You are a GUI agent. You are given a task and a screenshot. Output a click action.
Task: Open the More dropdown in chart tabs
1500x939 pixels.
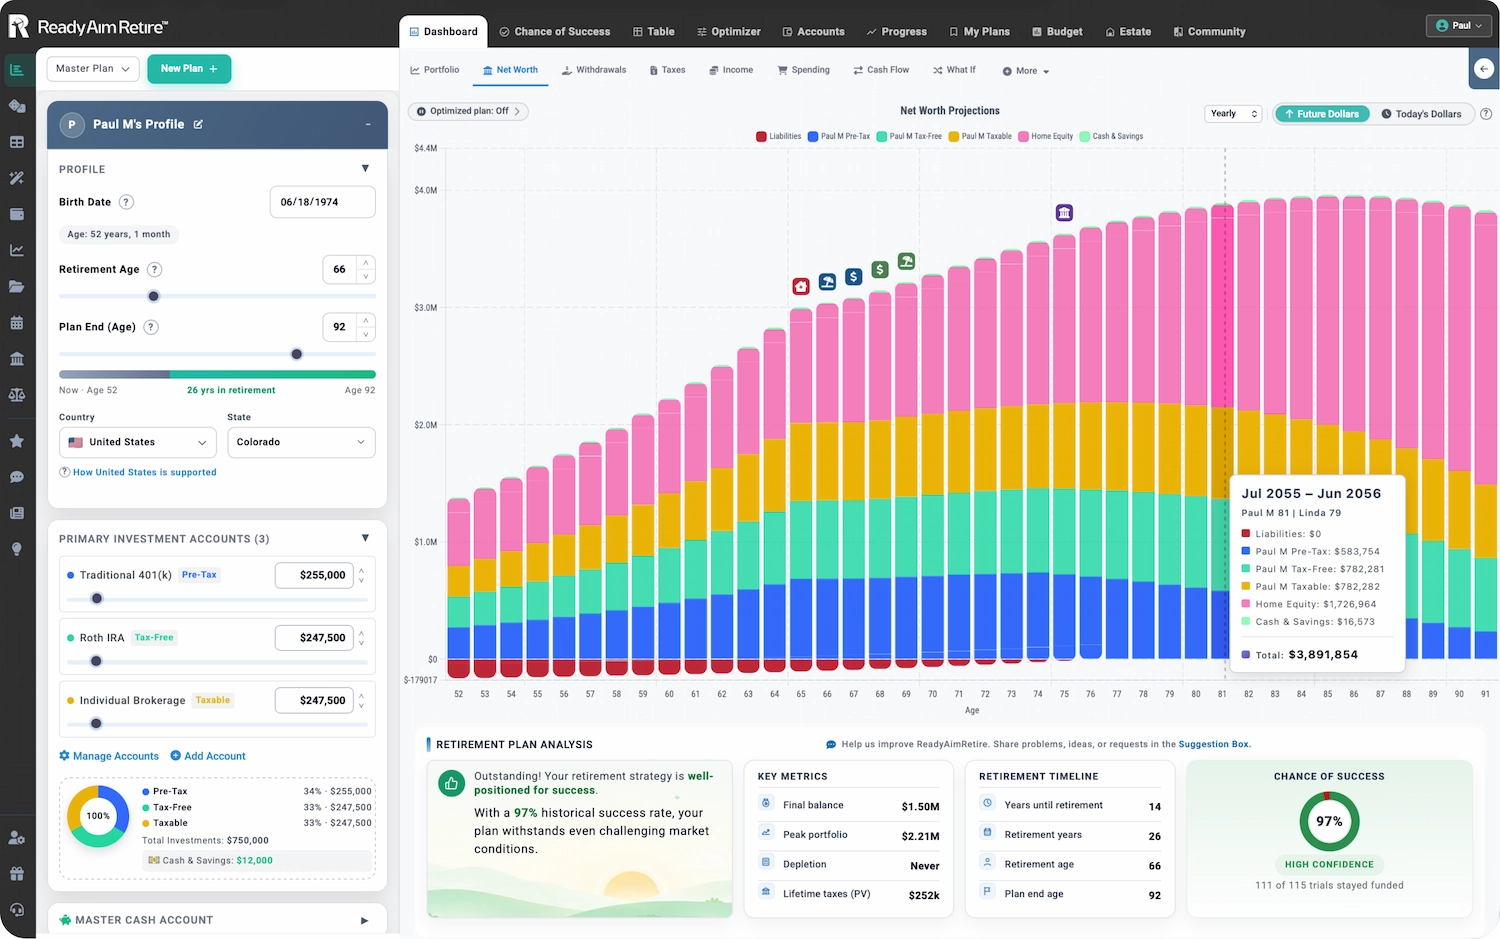1026,71
